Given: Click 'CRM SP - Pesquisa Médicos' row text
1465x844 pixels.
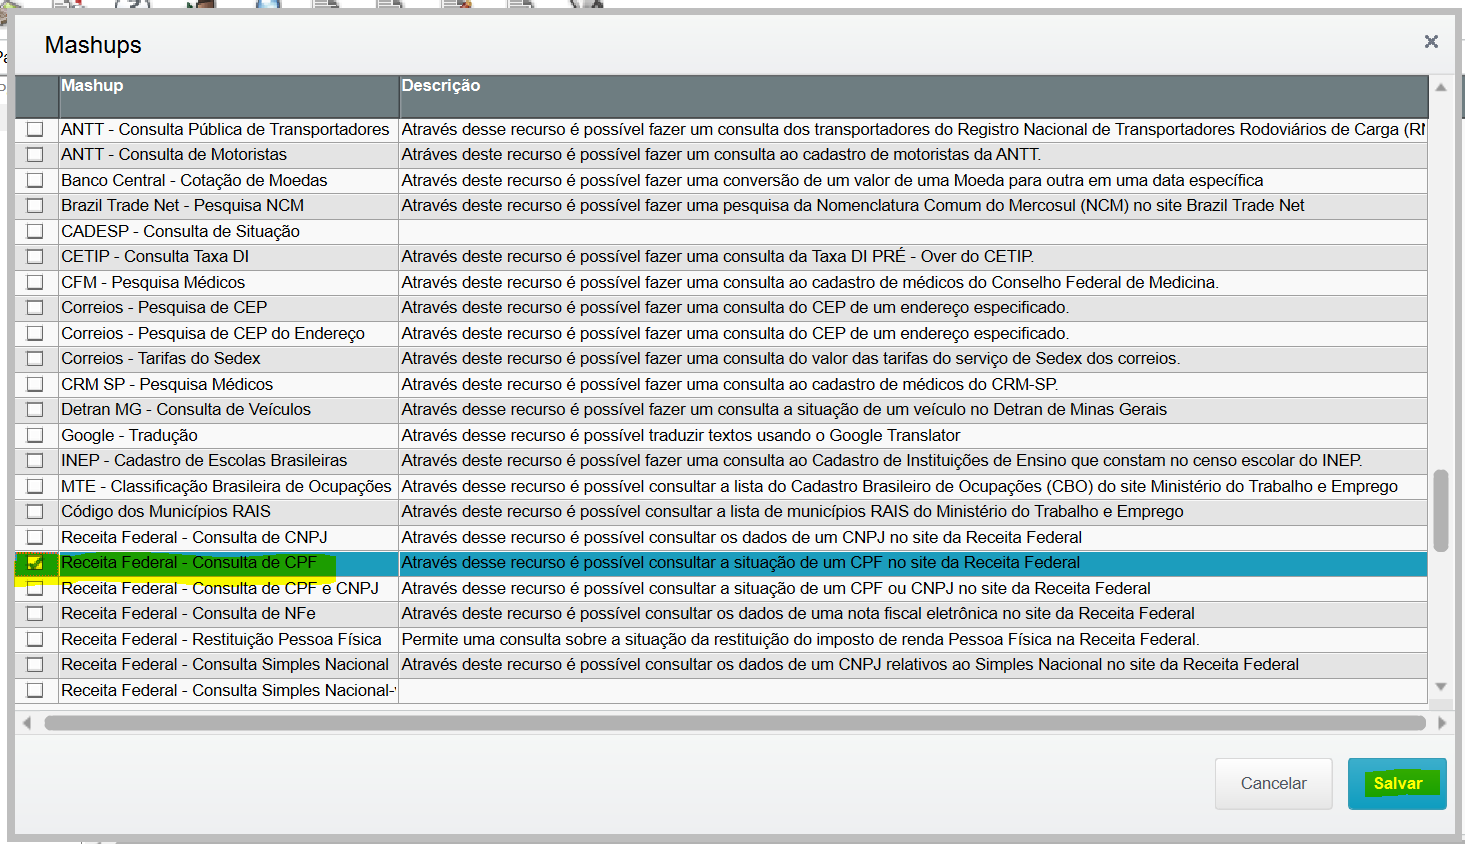Looking at the screenshot, I should pyautogui.click(x=167, y=384).
